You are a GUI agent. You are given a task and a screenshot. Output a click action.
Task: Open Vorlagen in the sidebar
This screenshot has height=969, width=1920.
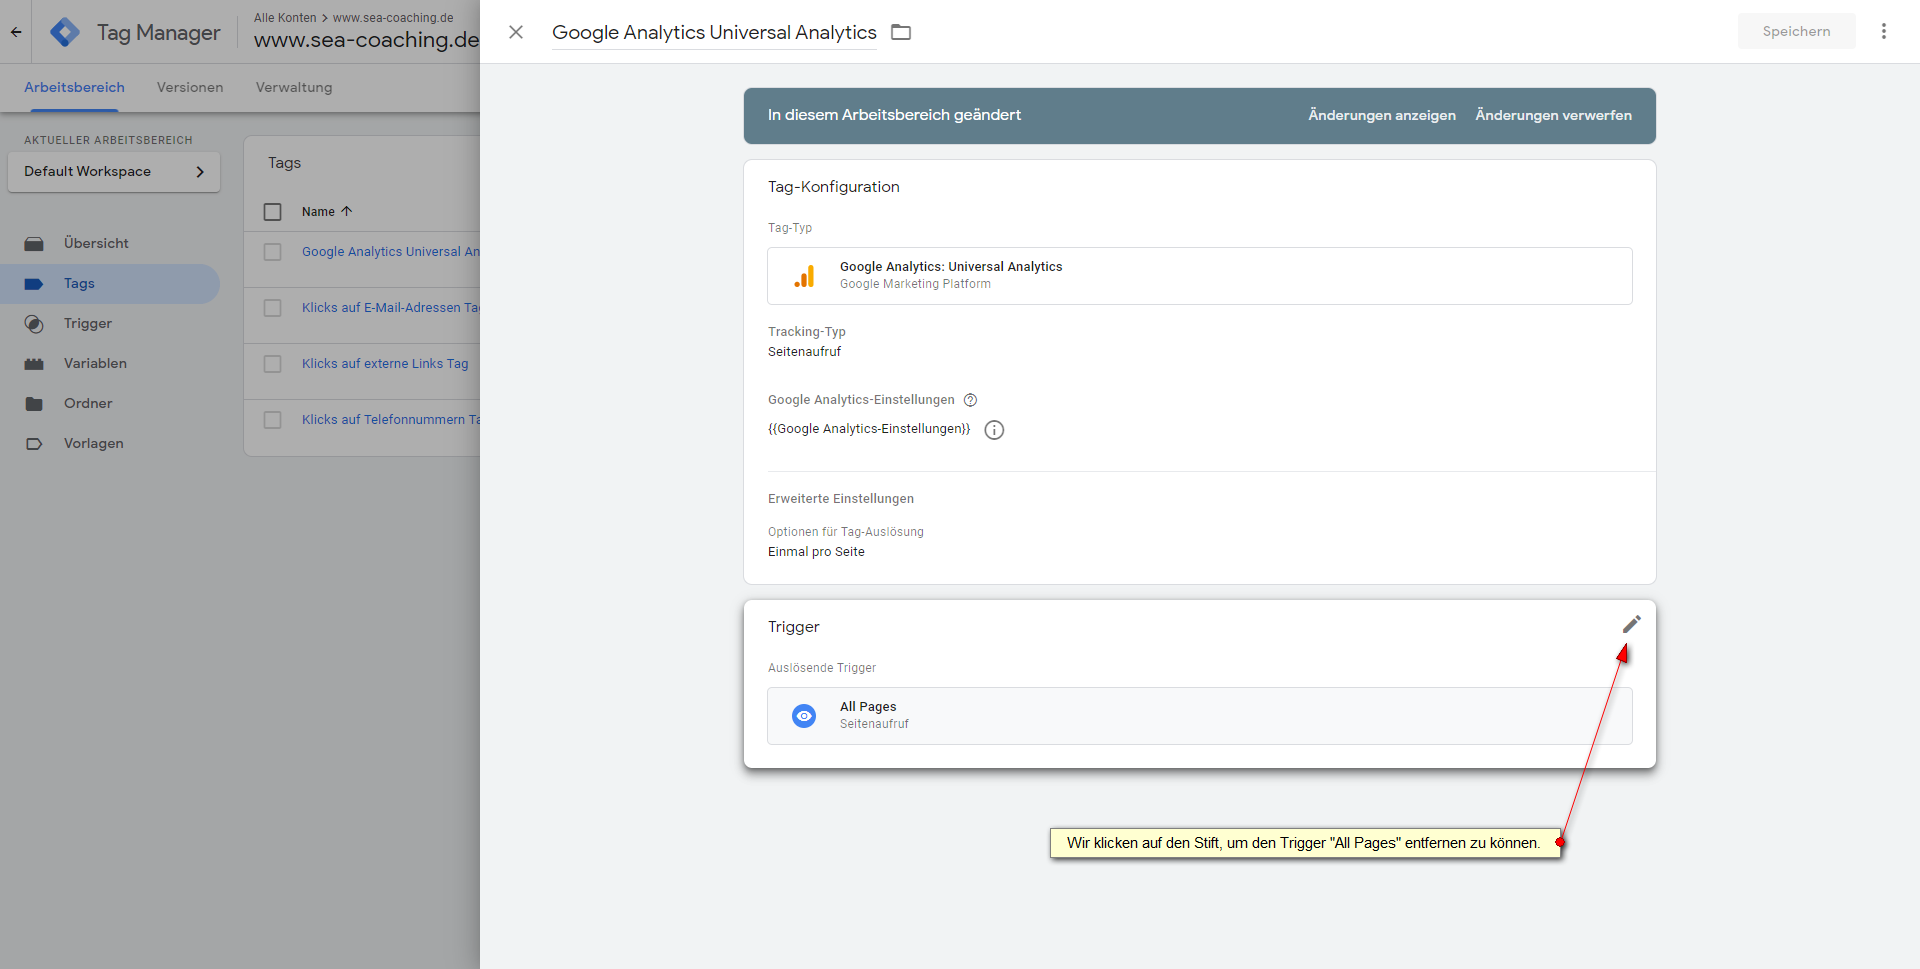[x=94, y=444]
